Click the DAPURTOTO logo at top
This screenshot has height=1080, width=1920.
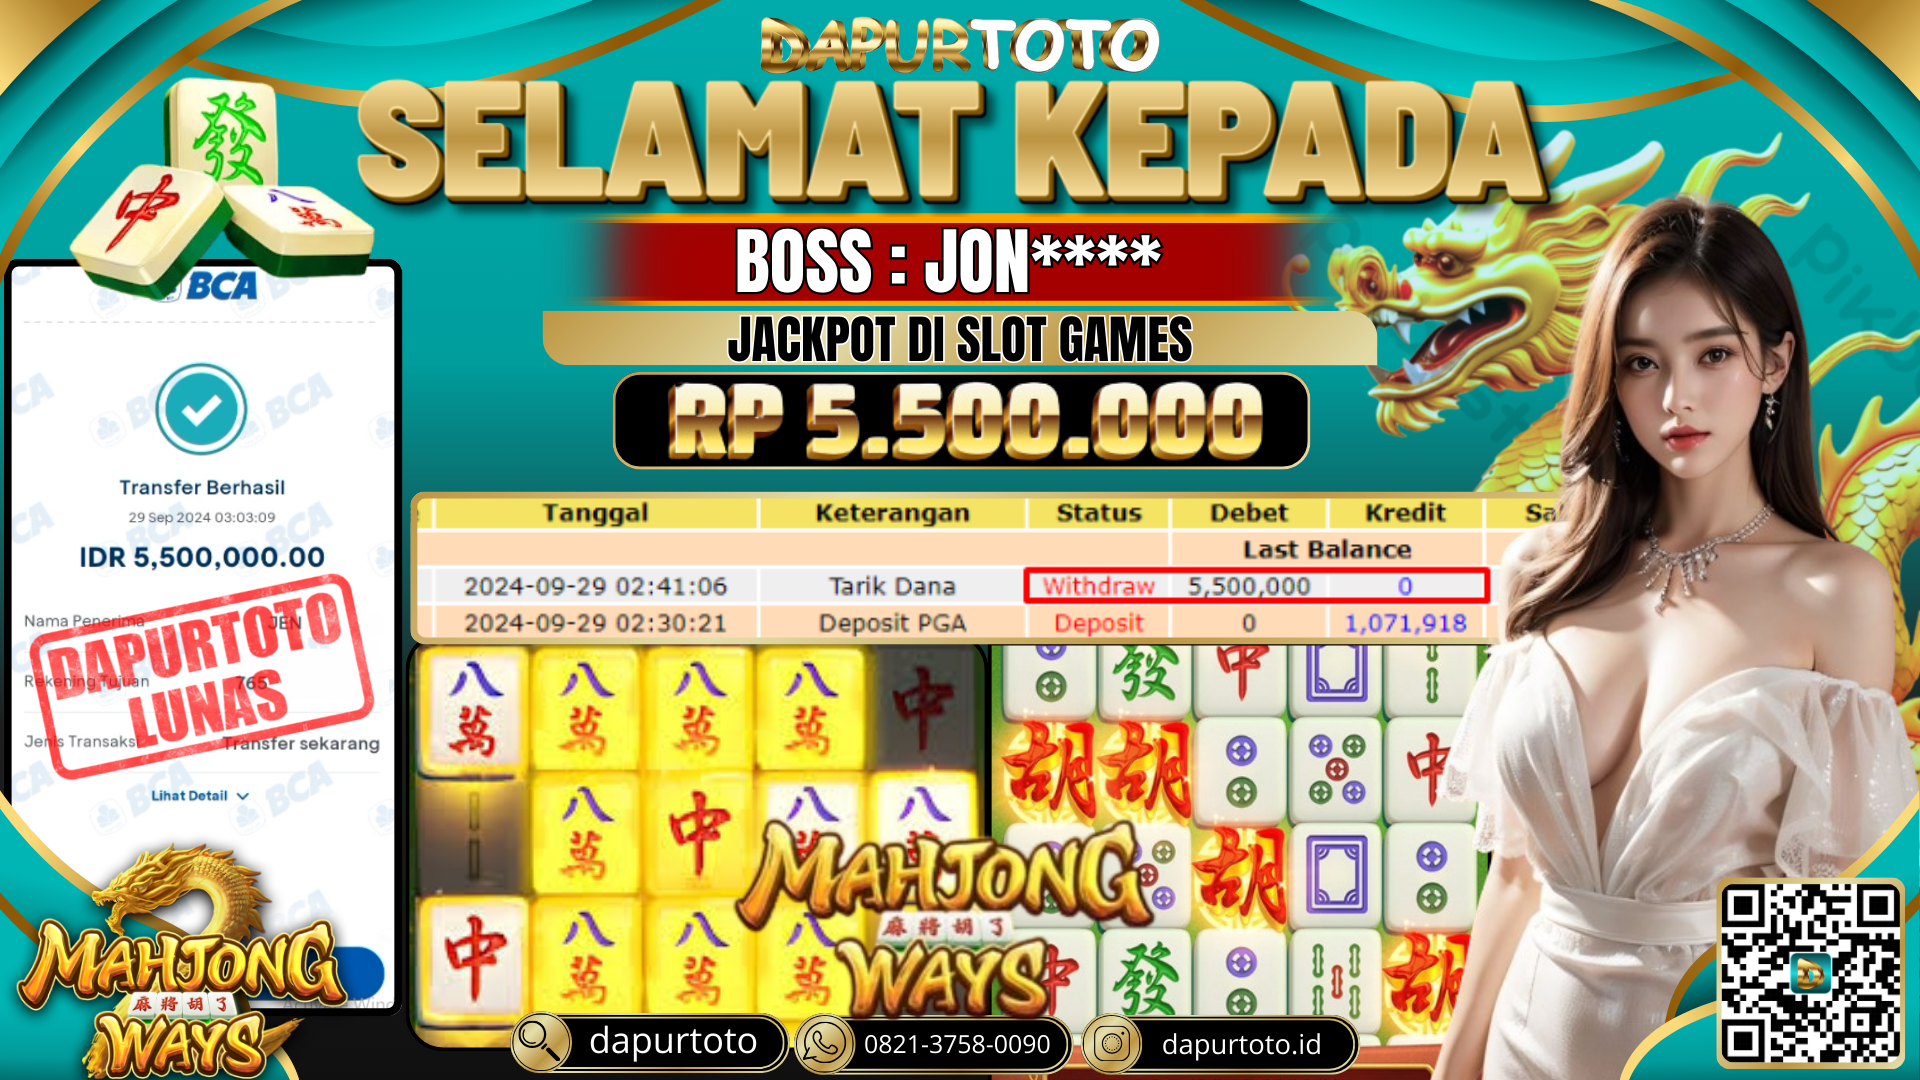(x=959, y=45)
